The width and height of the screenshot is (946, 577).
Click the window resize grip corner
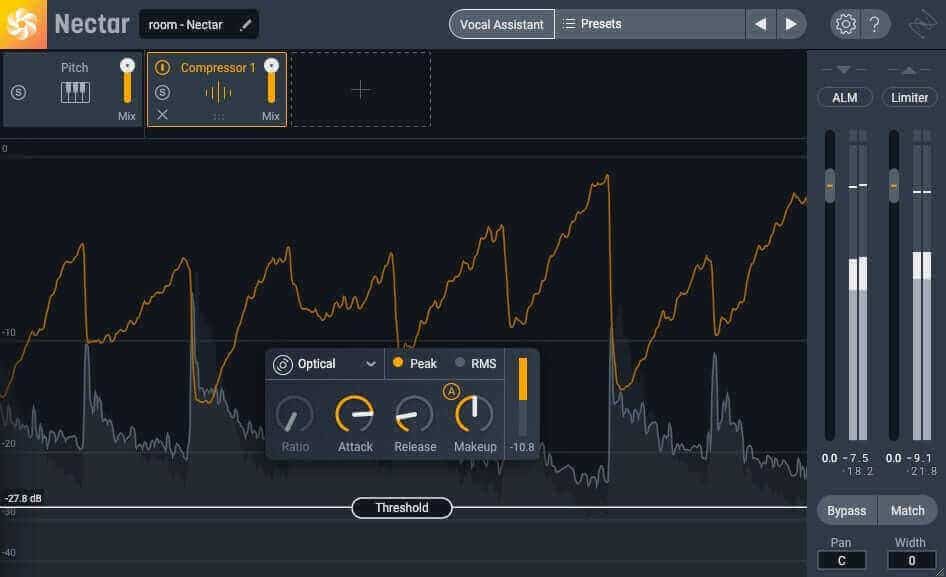pos(940,571)
